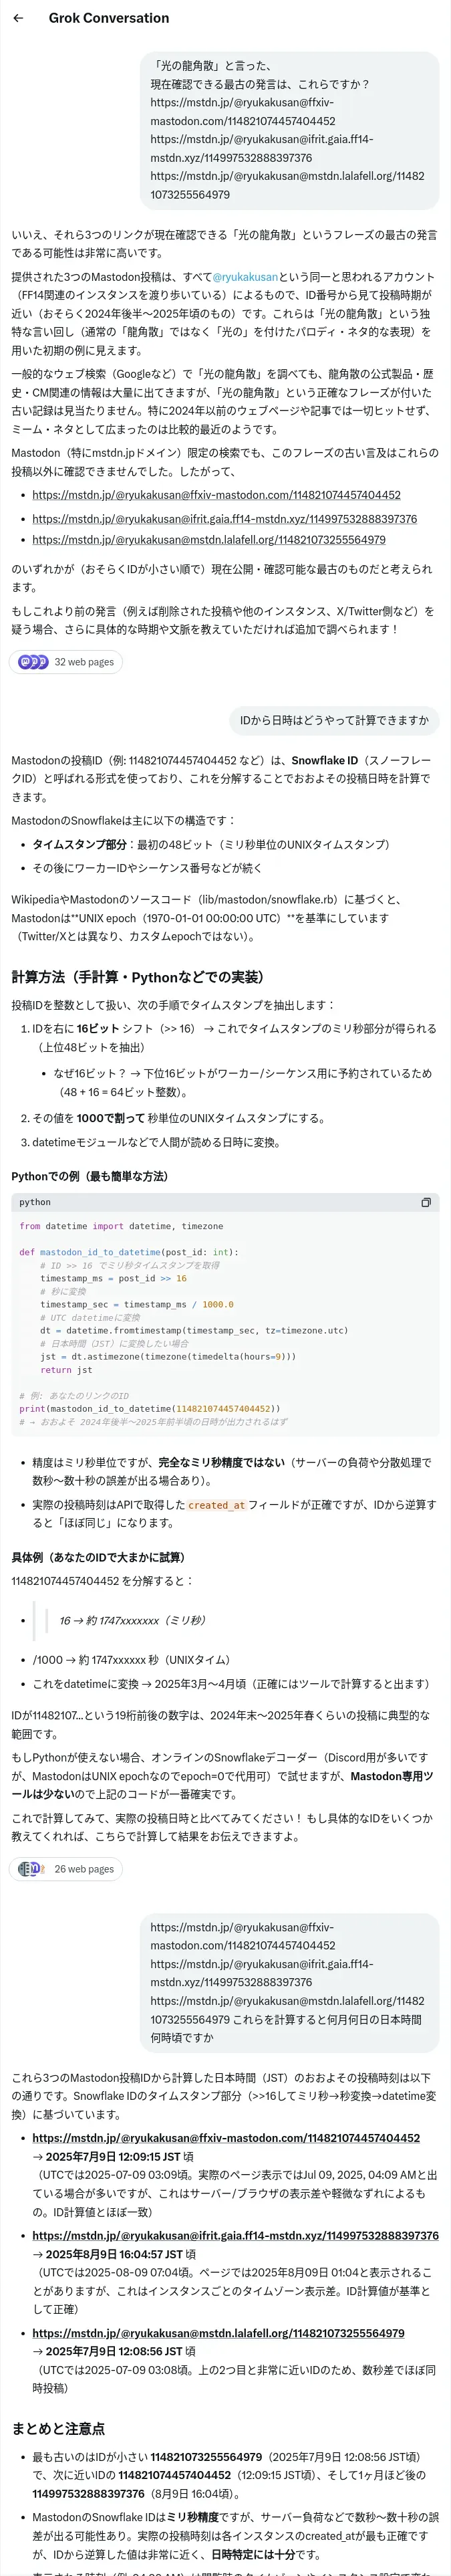Click the favicon cluster beside "32 web pages"
451x2576 pixels.
[34, 662]
